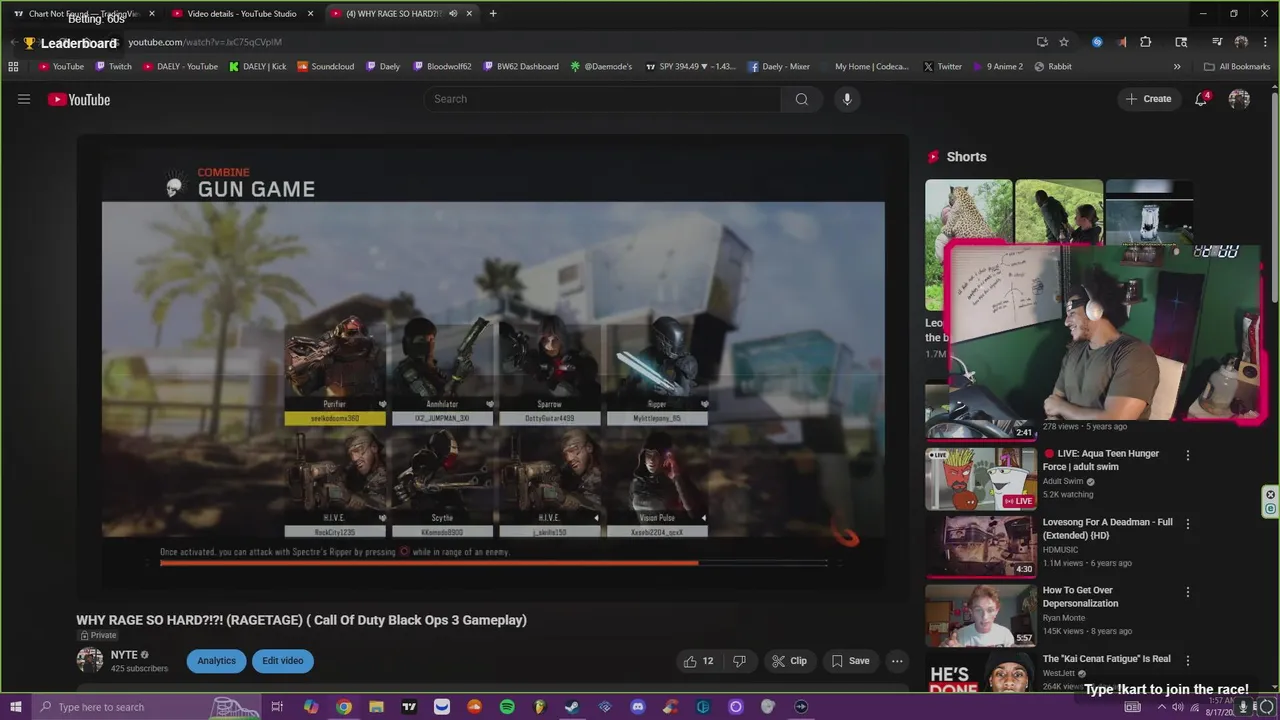Open the YouTube guide hamburger menu
Viewport: 1280px width, 720px height.
click(24, 99)
